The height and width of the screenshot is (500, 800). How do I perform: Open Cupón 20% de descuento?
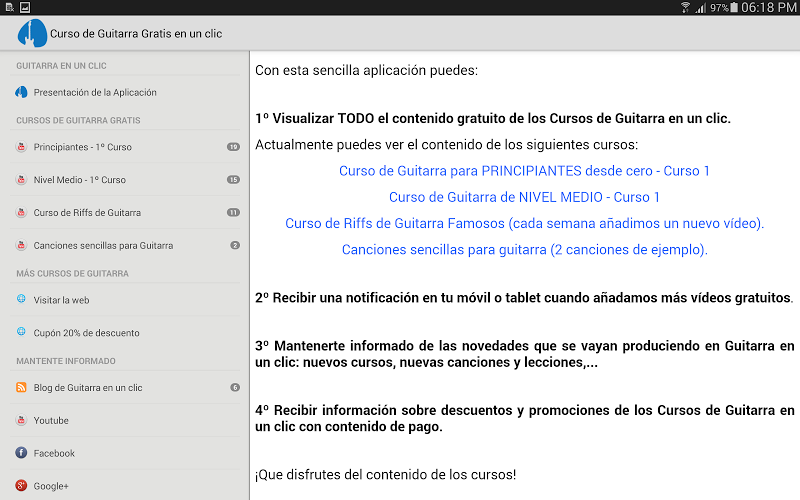125,333
